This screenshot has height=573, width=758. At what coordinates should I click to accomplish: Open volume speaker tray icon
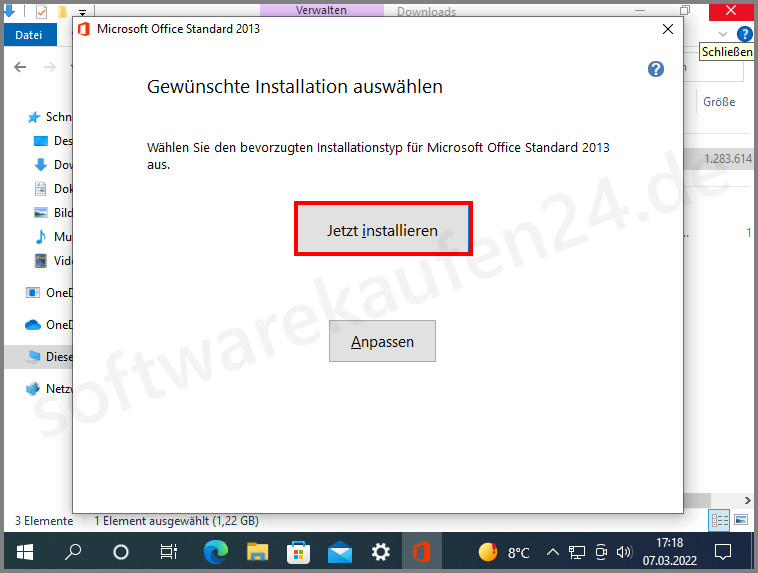(624, 552)
